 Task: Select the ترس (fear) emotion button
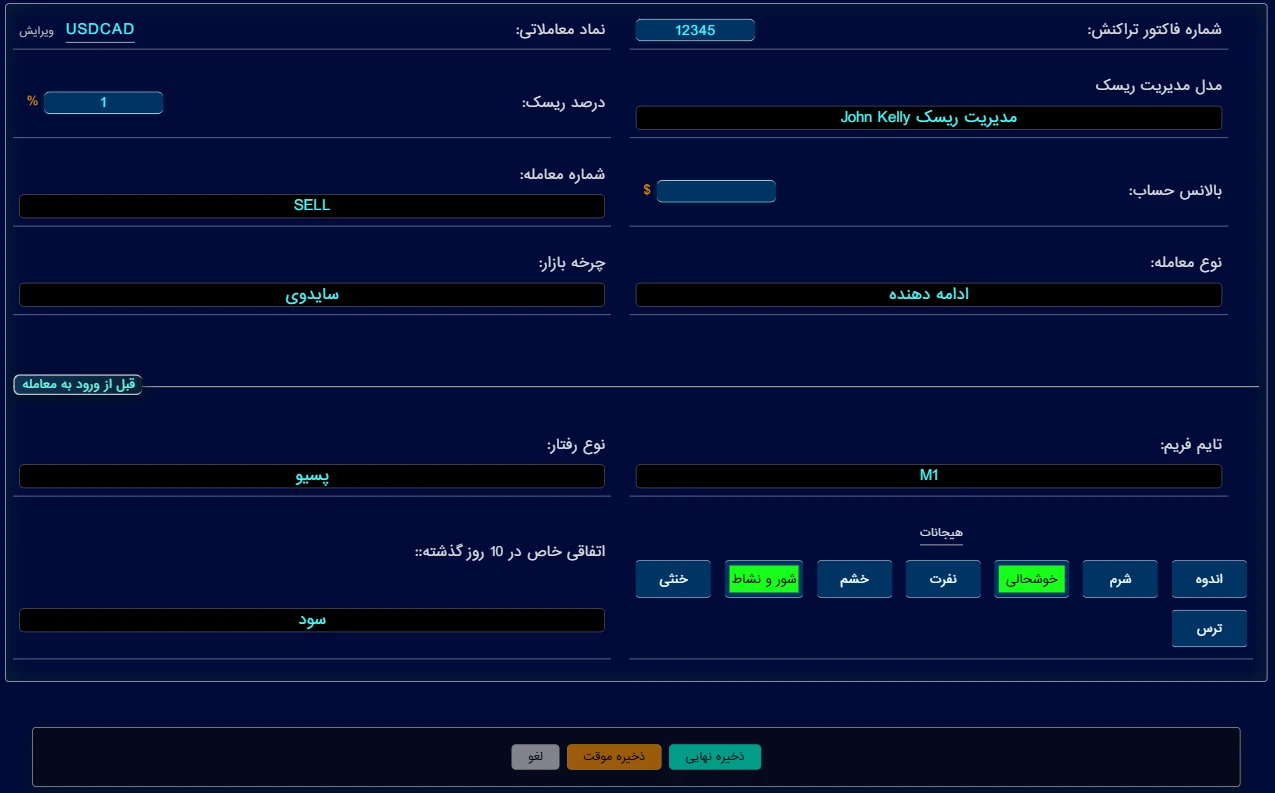pyautogui.click(x=1209, y=629)
